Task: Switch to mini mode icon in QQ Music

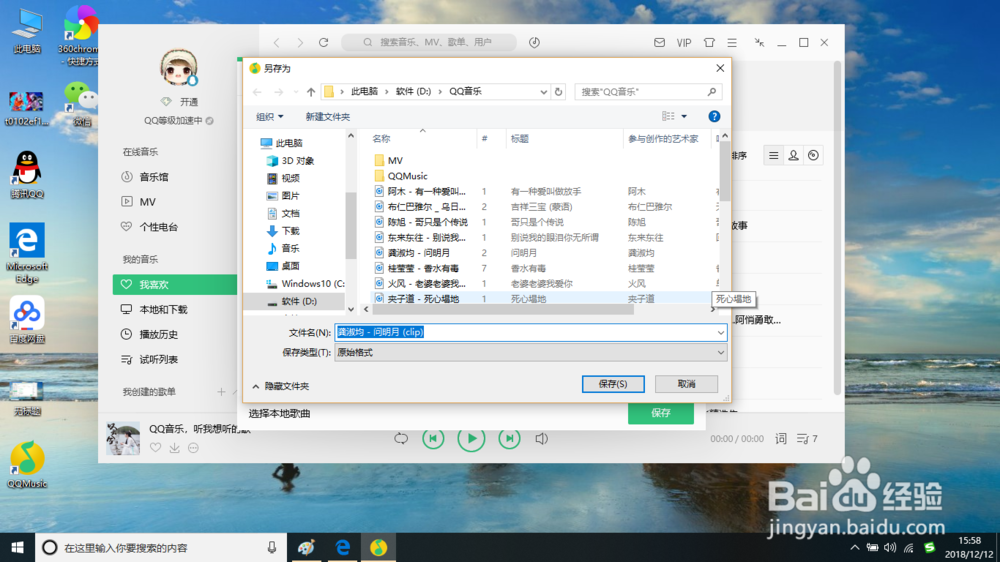Action: coord(759,42)
